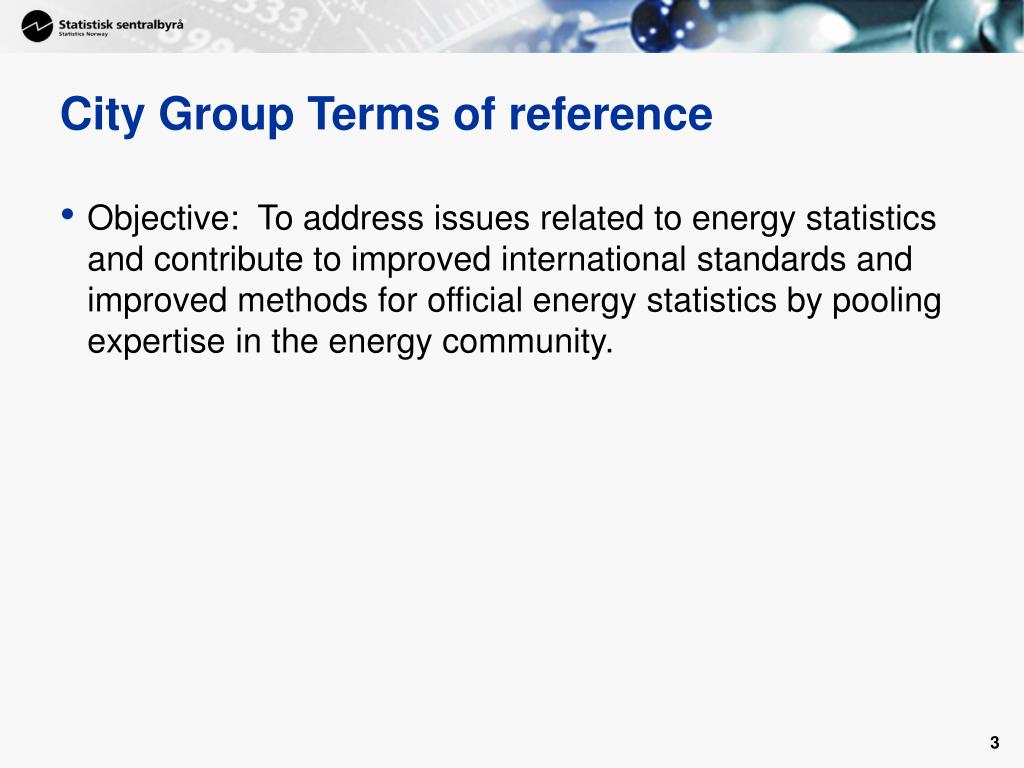Click the Statistisk sentralbyrå round logo icon
The width and height of the screenshot is (1024, 768).
click(x=37, y=27)
